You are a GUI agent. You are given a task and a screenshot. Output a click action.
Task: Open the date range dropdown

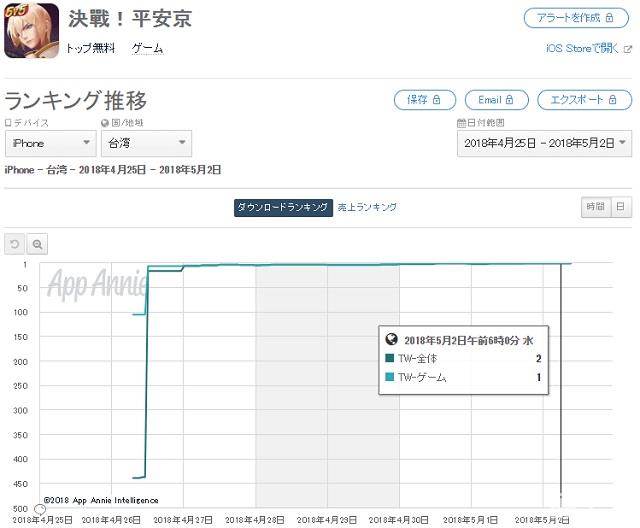(544, 143)
